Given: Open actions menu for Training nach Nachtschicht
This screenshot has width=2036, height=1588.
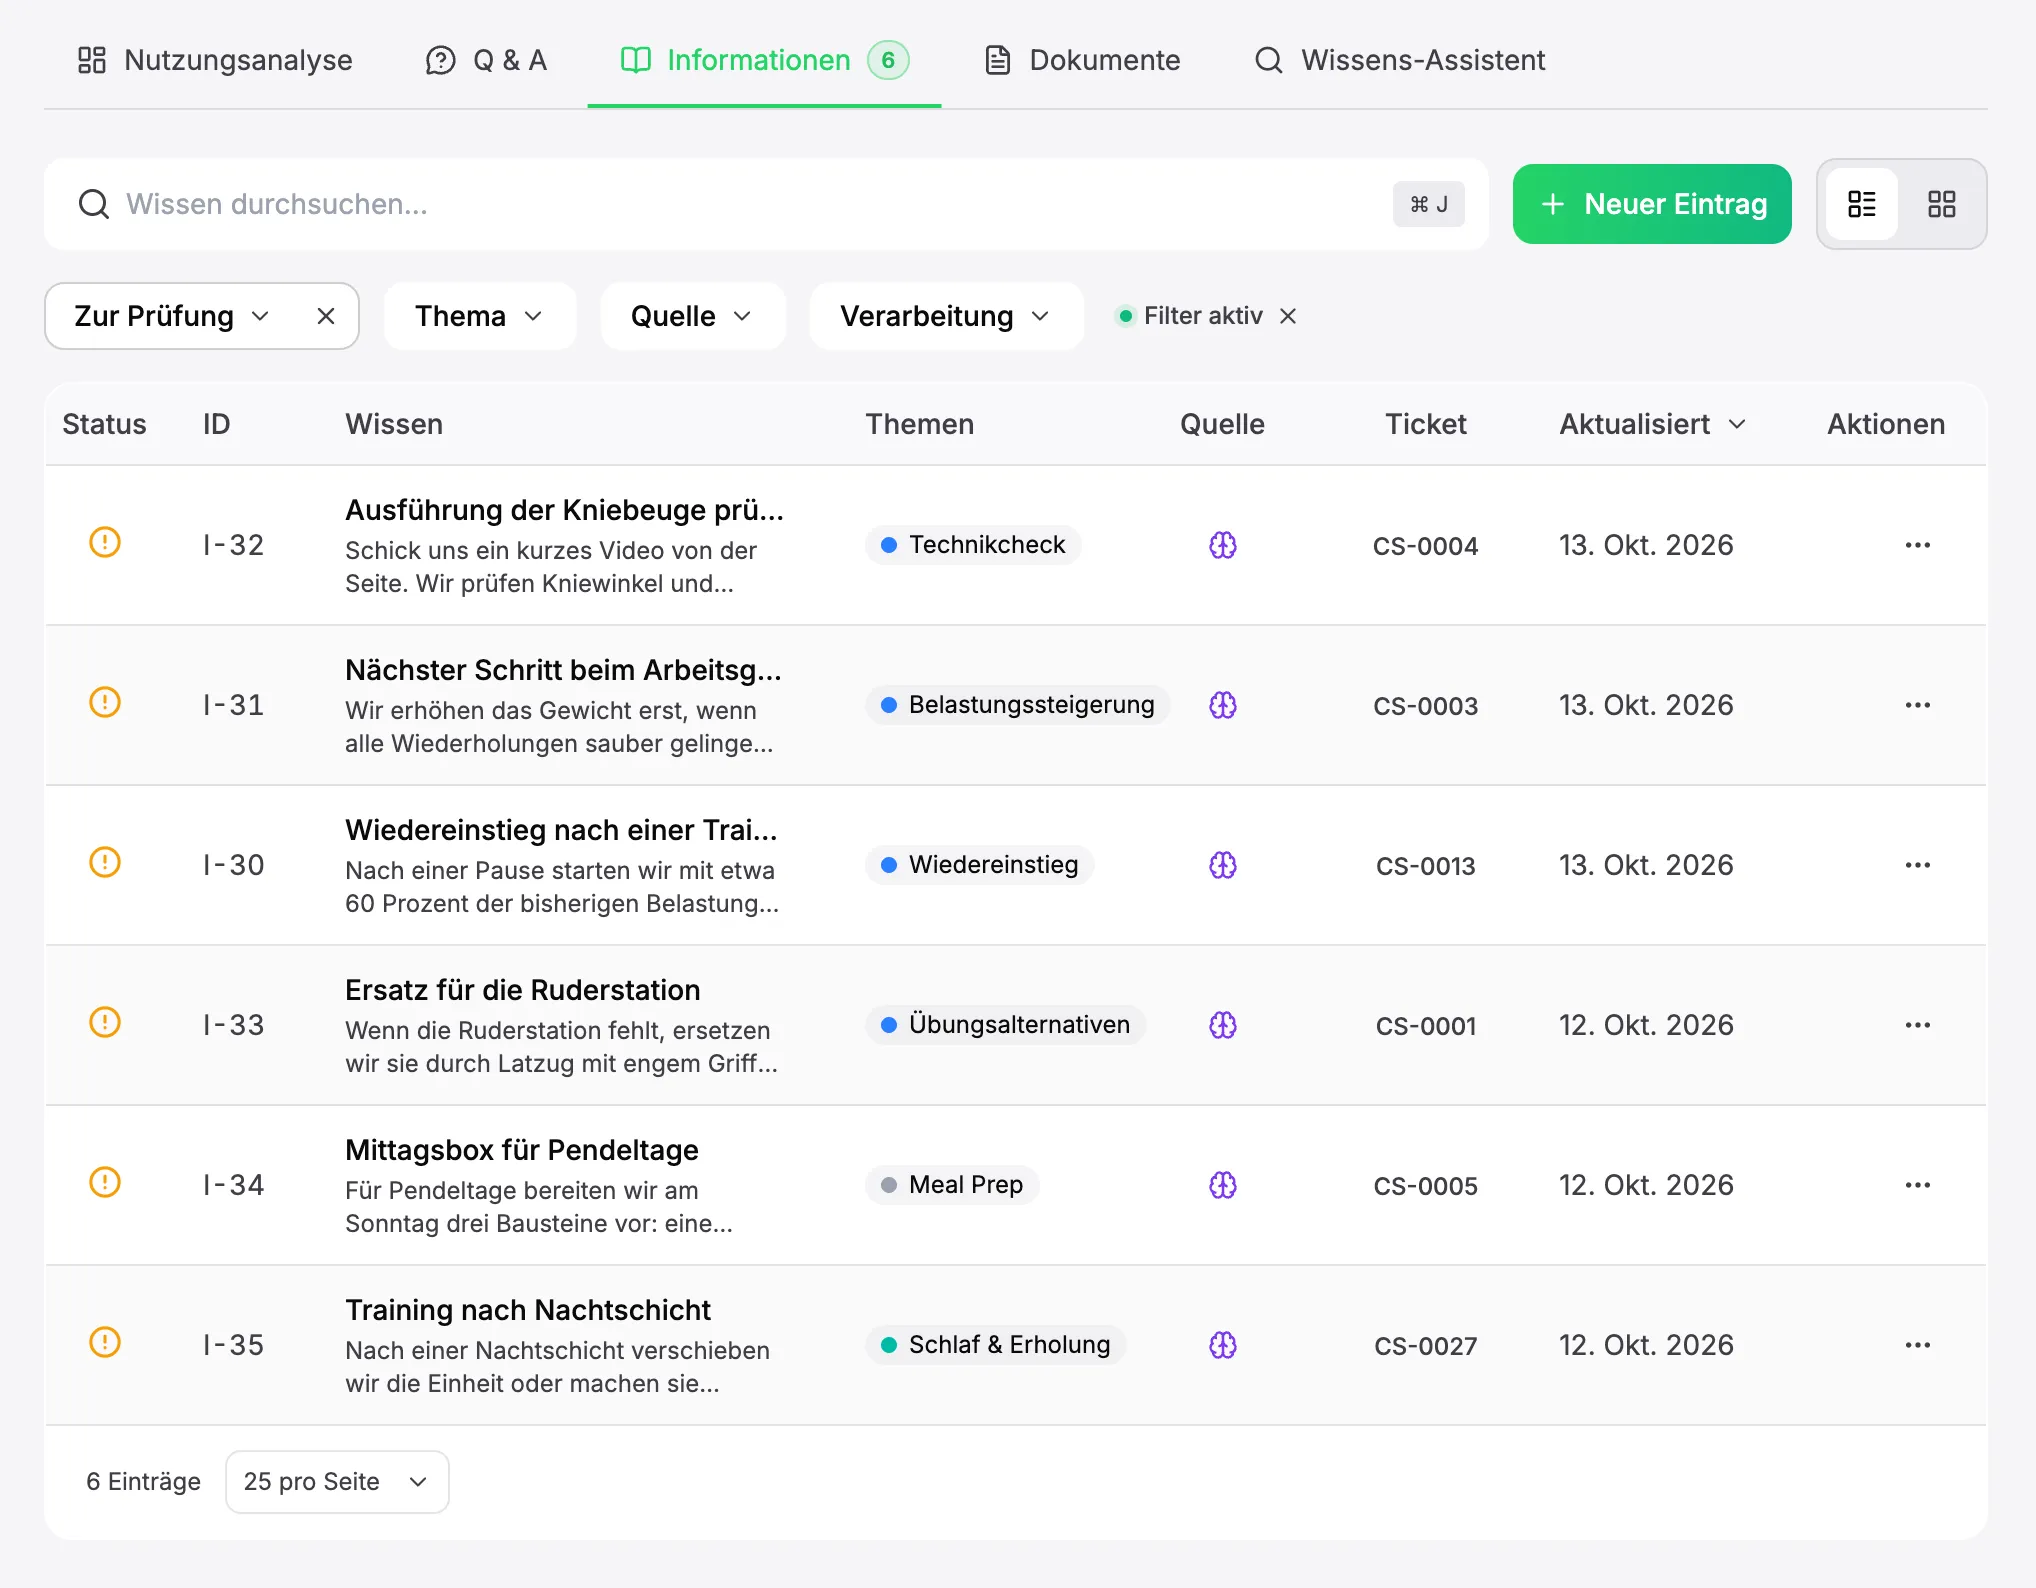Looking at the screenshot, I should [x=1917, y=1345].
